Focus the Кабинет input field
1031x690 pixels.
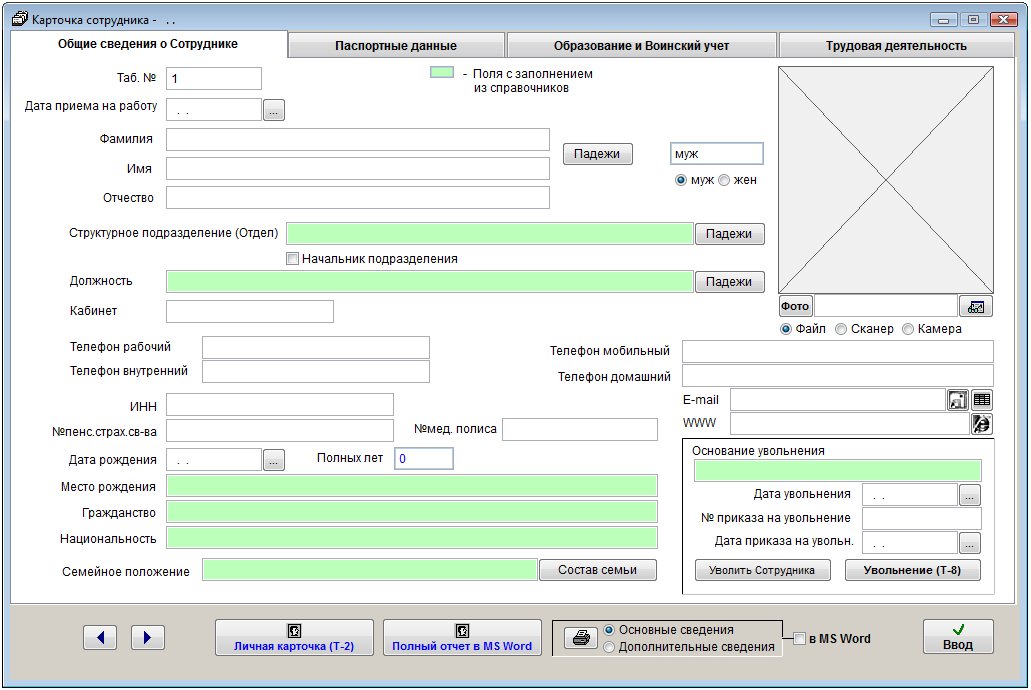(250, 311)
